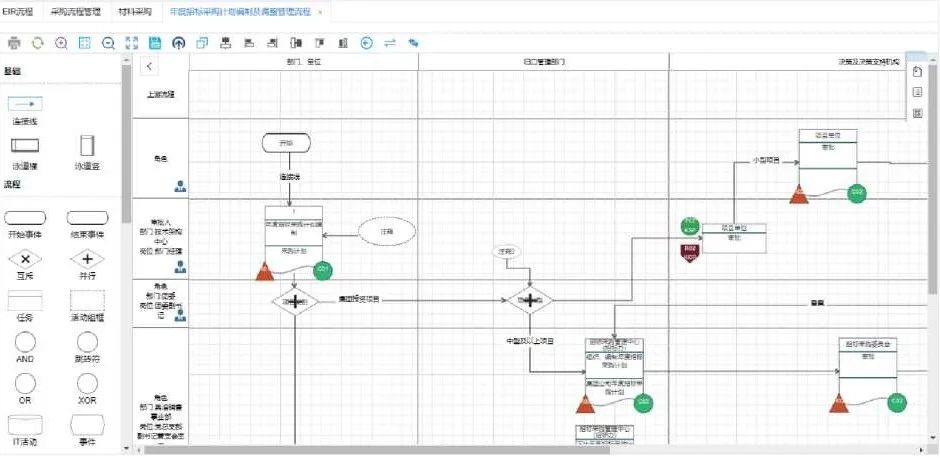Click the zoom out magnifier icon
This screenshot has height=458, width=940.
tap(109, 43)
